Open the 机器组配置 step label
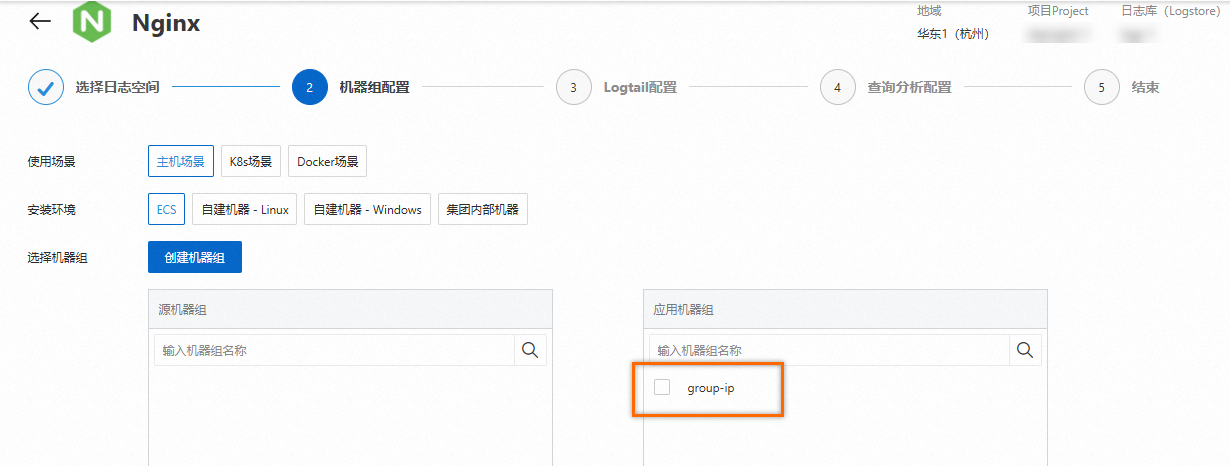The image size is (1230, 466). (375, 87)
